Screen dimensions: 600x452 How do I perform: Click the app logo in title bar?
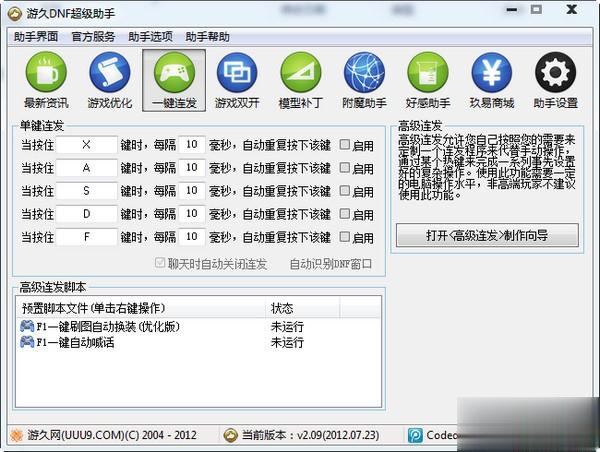coord(15,14)
